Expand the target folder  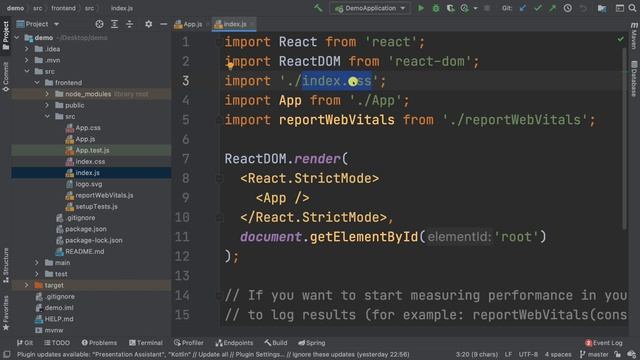pyautogui.click(x=27, y=285)
